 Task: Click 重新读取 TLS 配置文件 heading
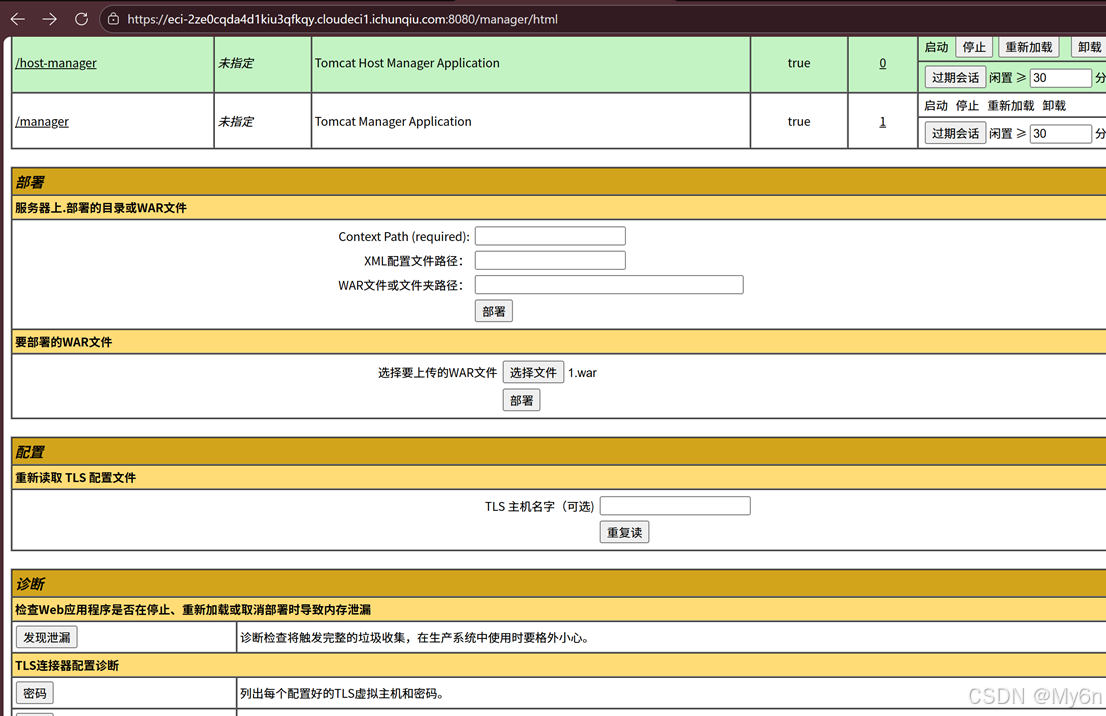pos(75,478)
